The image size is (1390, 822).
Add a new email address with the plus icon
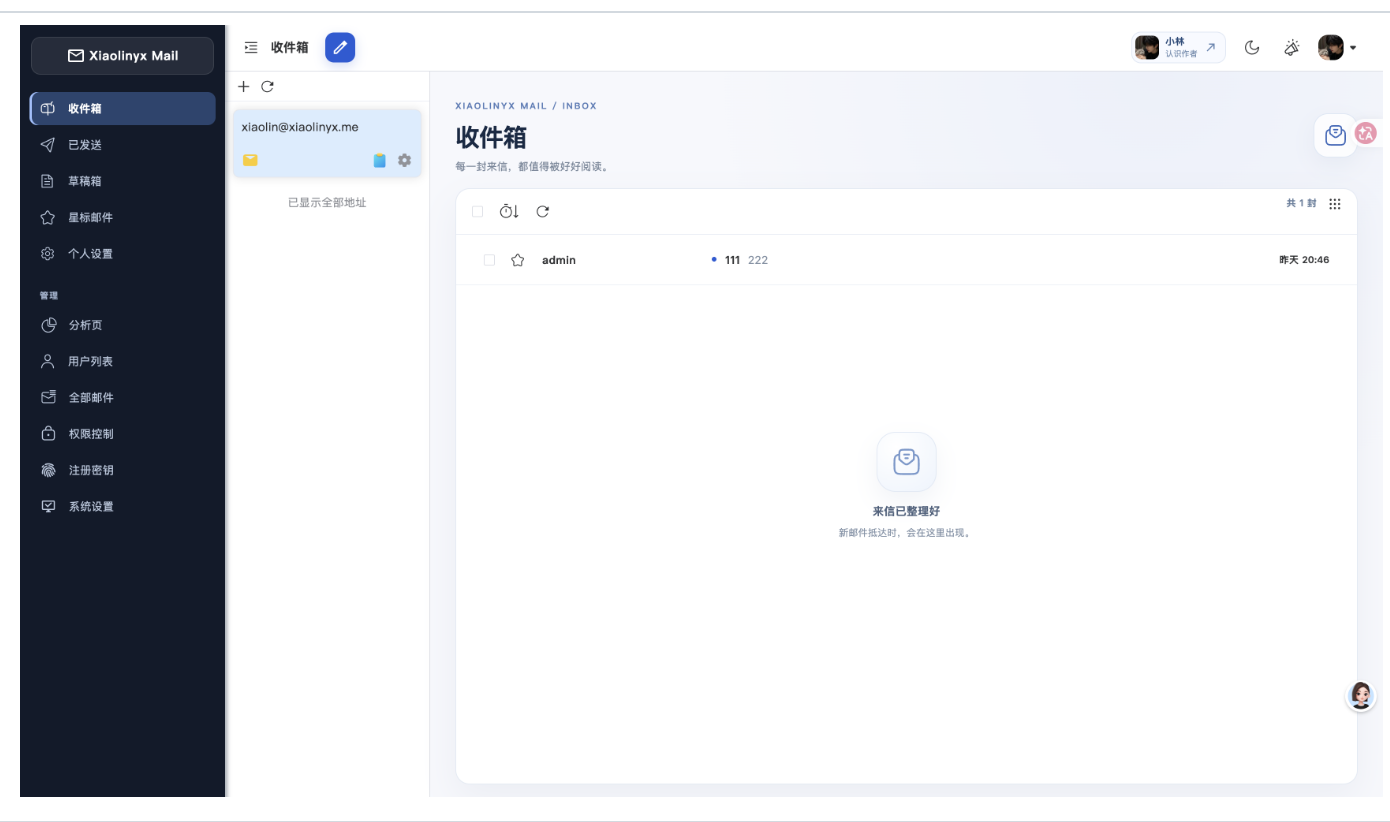point(243,87)
